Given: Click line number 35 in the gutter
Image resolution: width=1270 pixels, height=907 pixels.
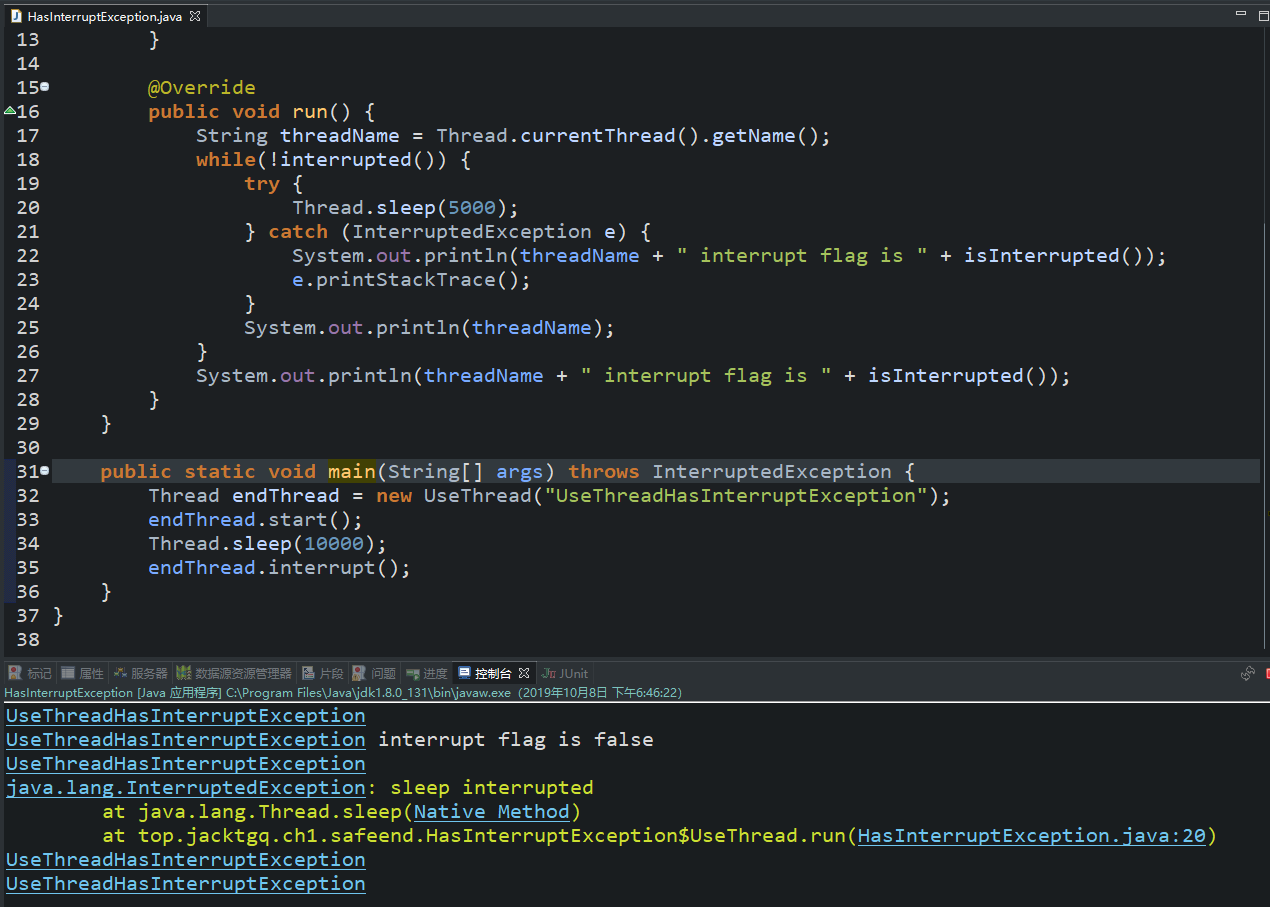Looking at the screenshot, I should [x=28, y=567].
